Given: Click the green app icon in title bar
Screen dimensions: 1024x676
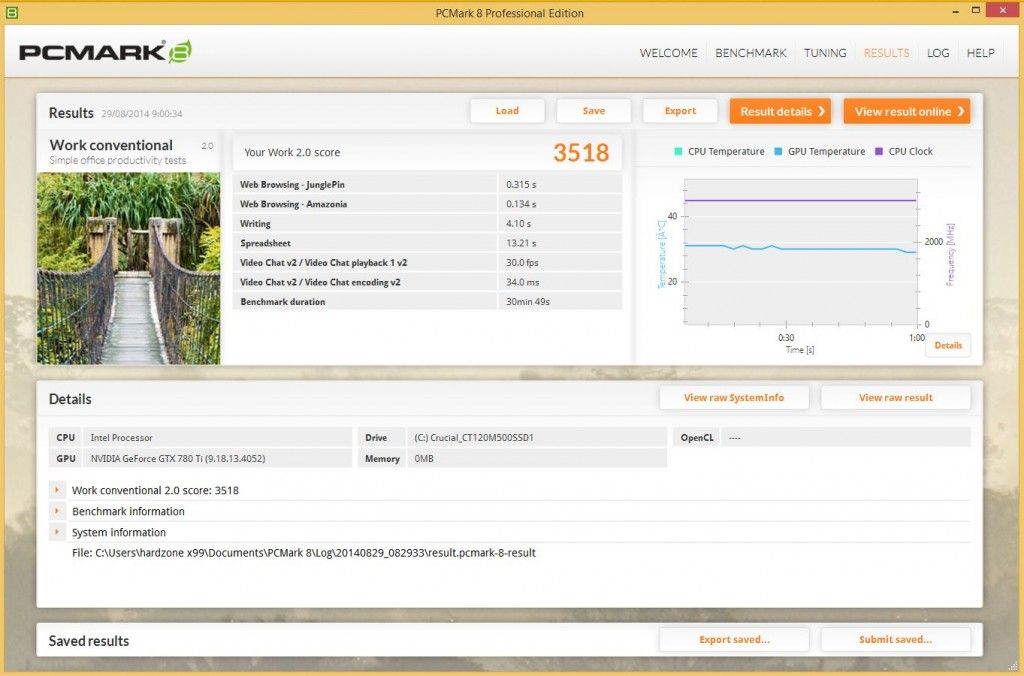Looking at the screenshot, I should click(12, 12).
